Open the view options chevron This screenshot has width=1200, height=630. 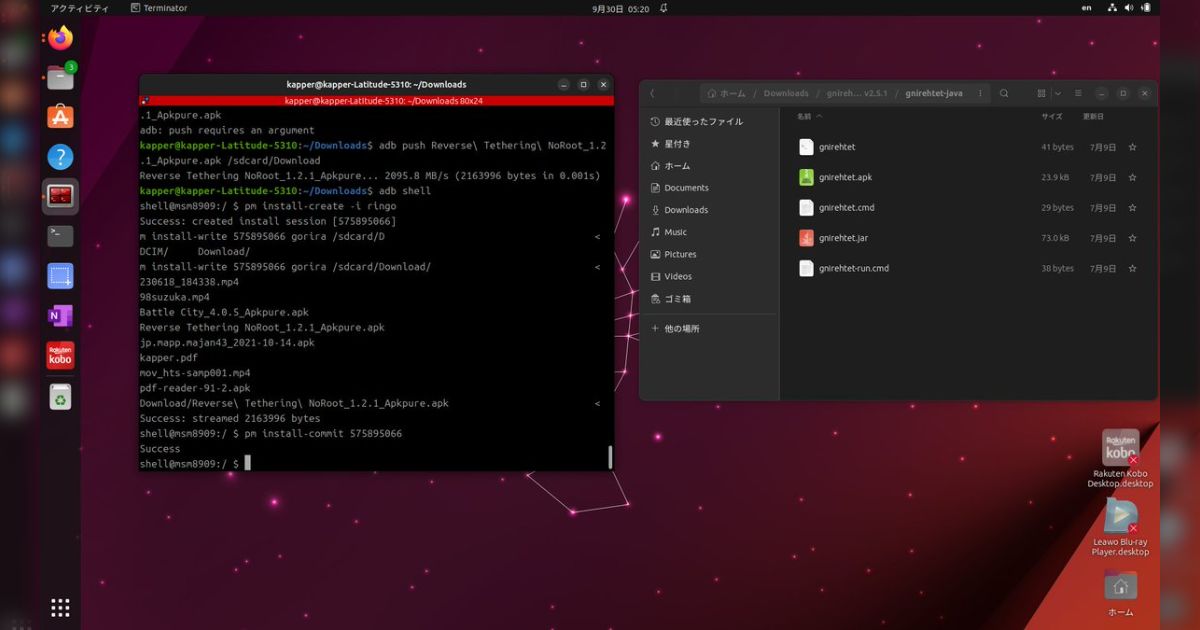coord(1058,92)
